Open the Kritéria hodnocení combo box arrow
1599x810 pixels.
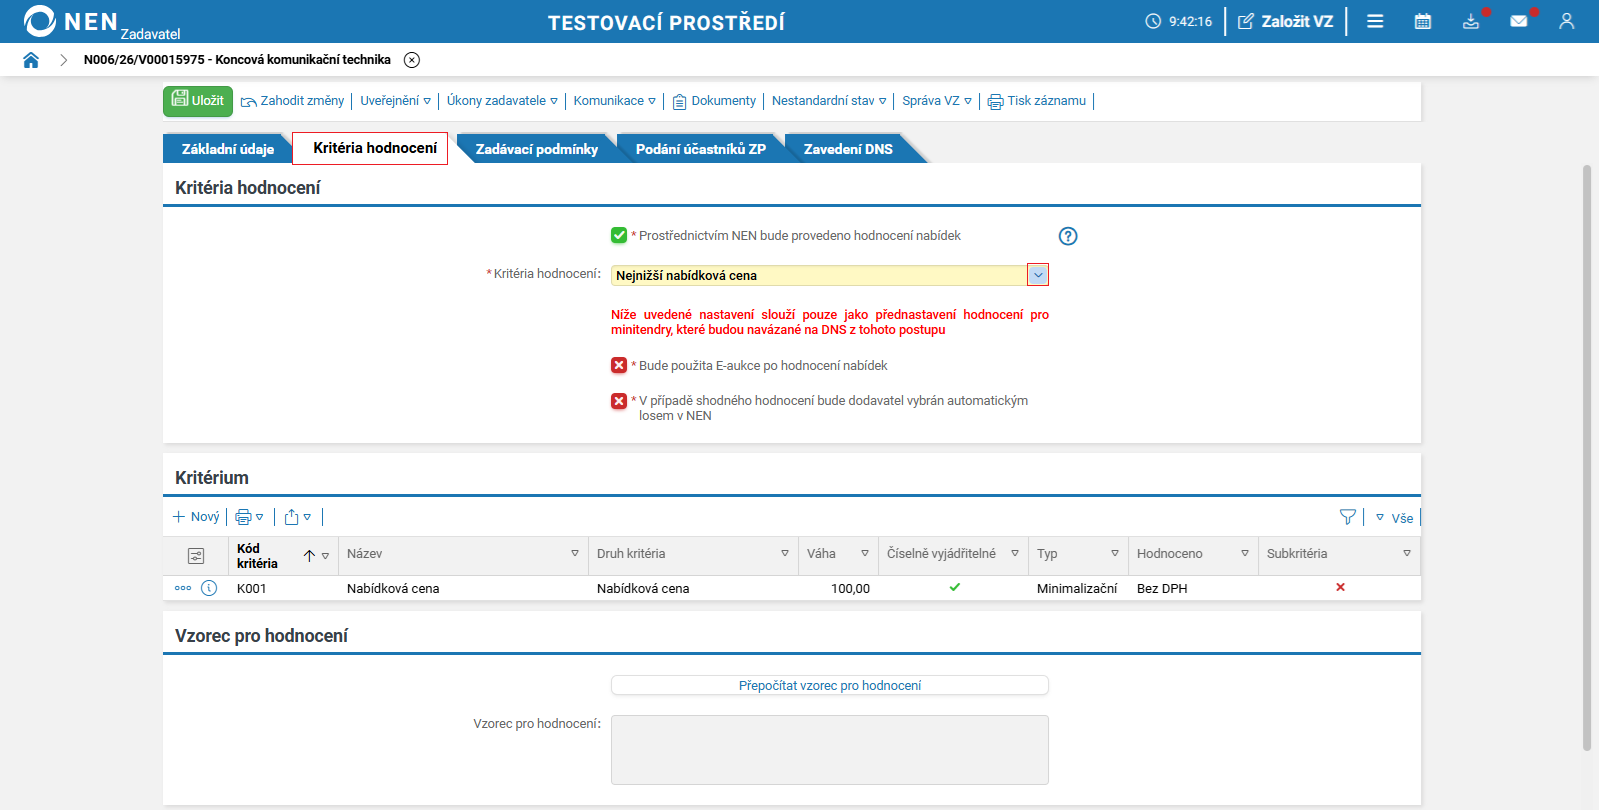(x=1038, y=275)
